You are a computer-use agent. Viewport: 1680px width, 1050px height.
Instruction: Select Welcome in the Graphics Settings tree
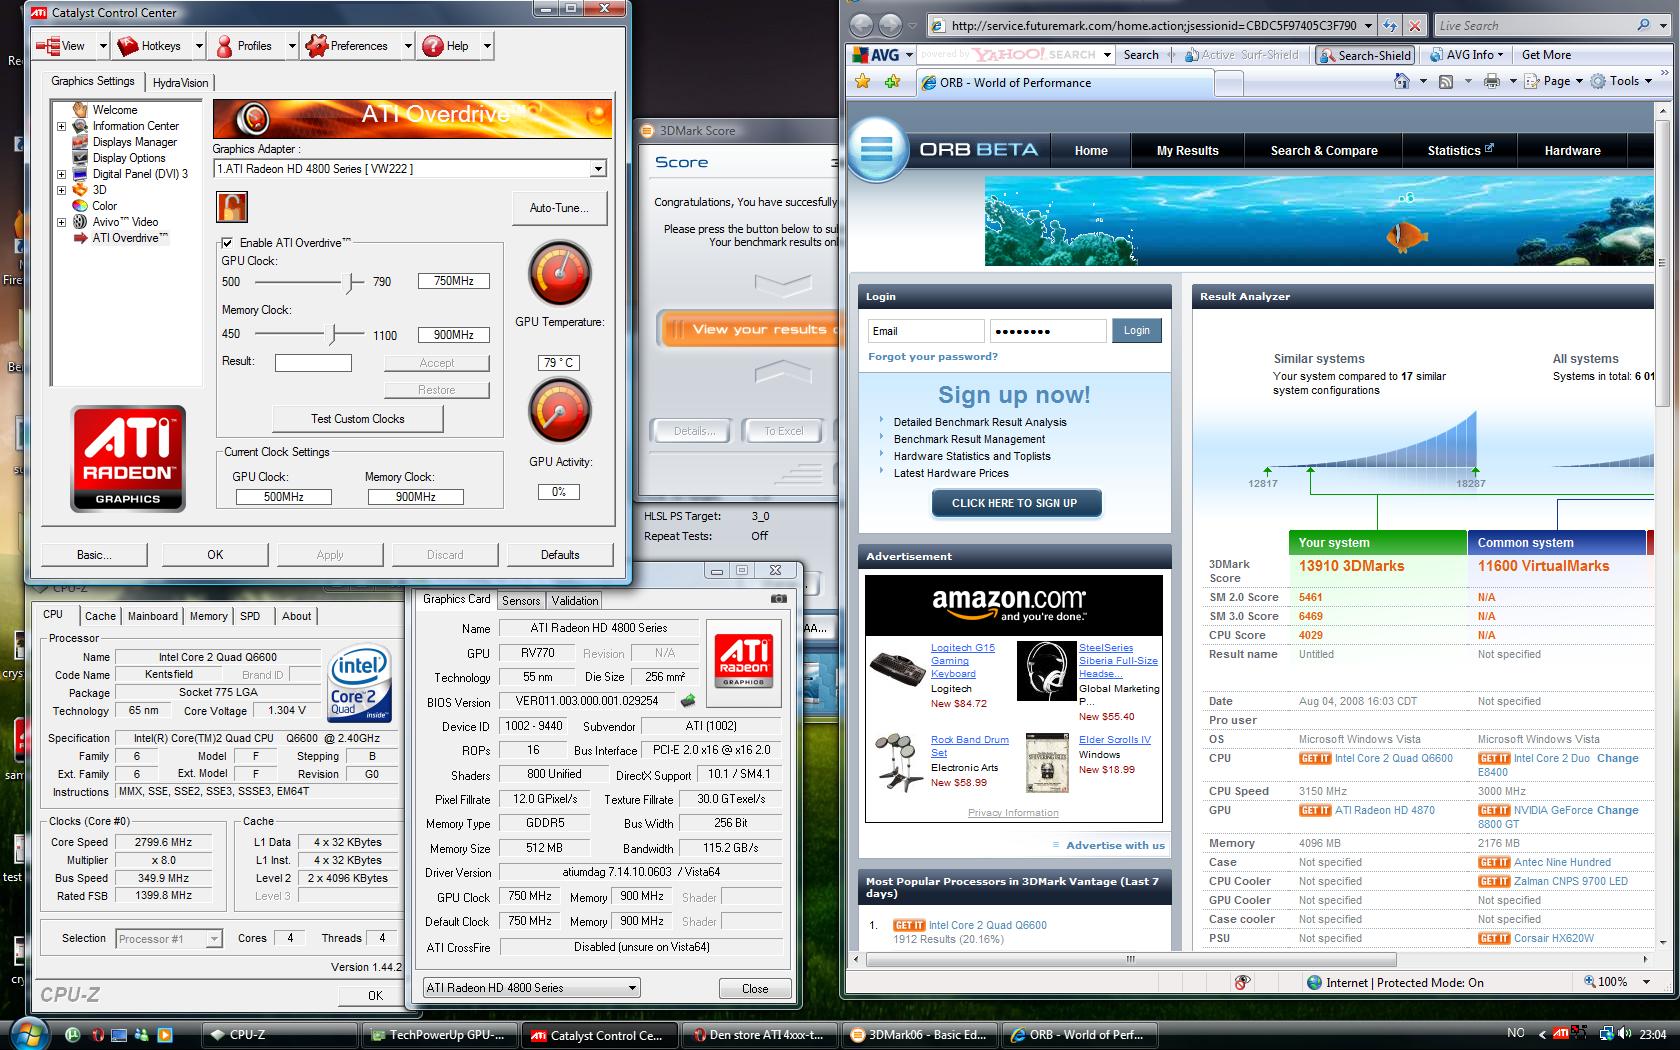[115, 110]
